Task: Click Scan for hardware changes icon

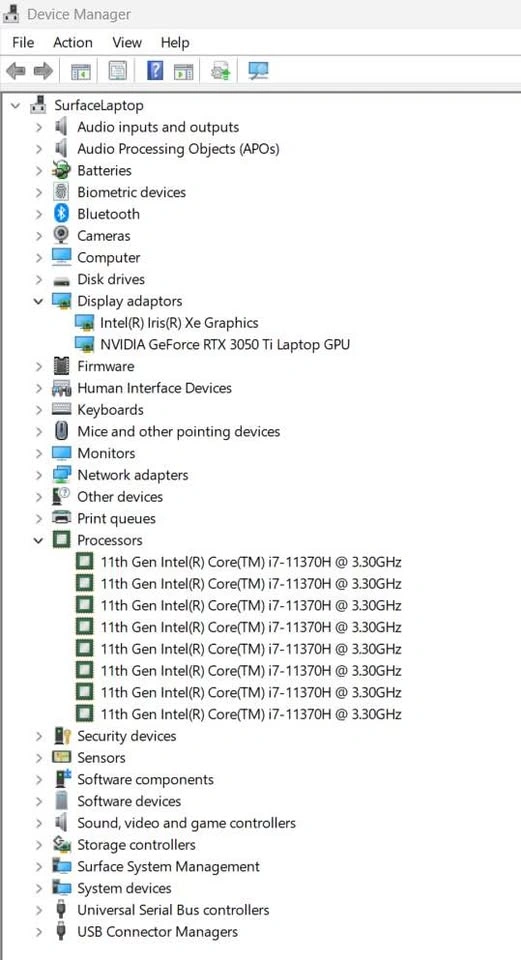Action: (258, 71)
